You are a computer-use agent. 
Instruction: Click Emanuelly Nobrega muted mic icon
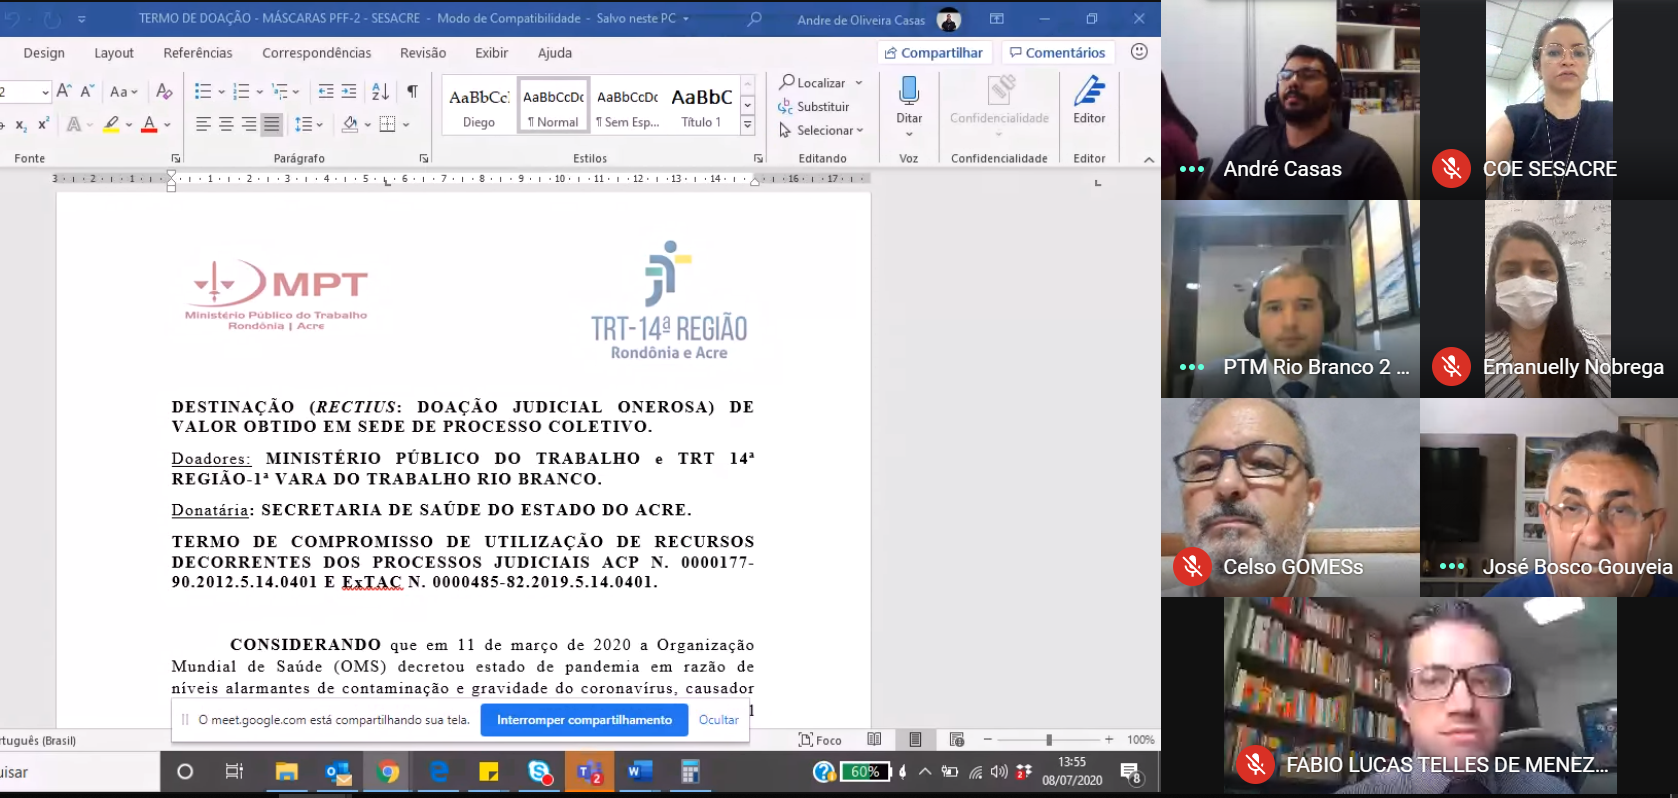(1451, 367)
